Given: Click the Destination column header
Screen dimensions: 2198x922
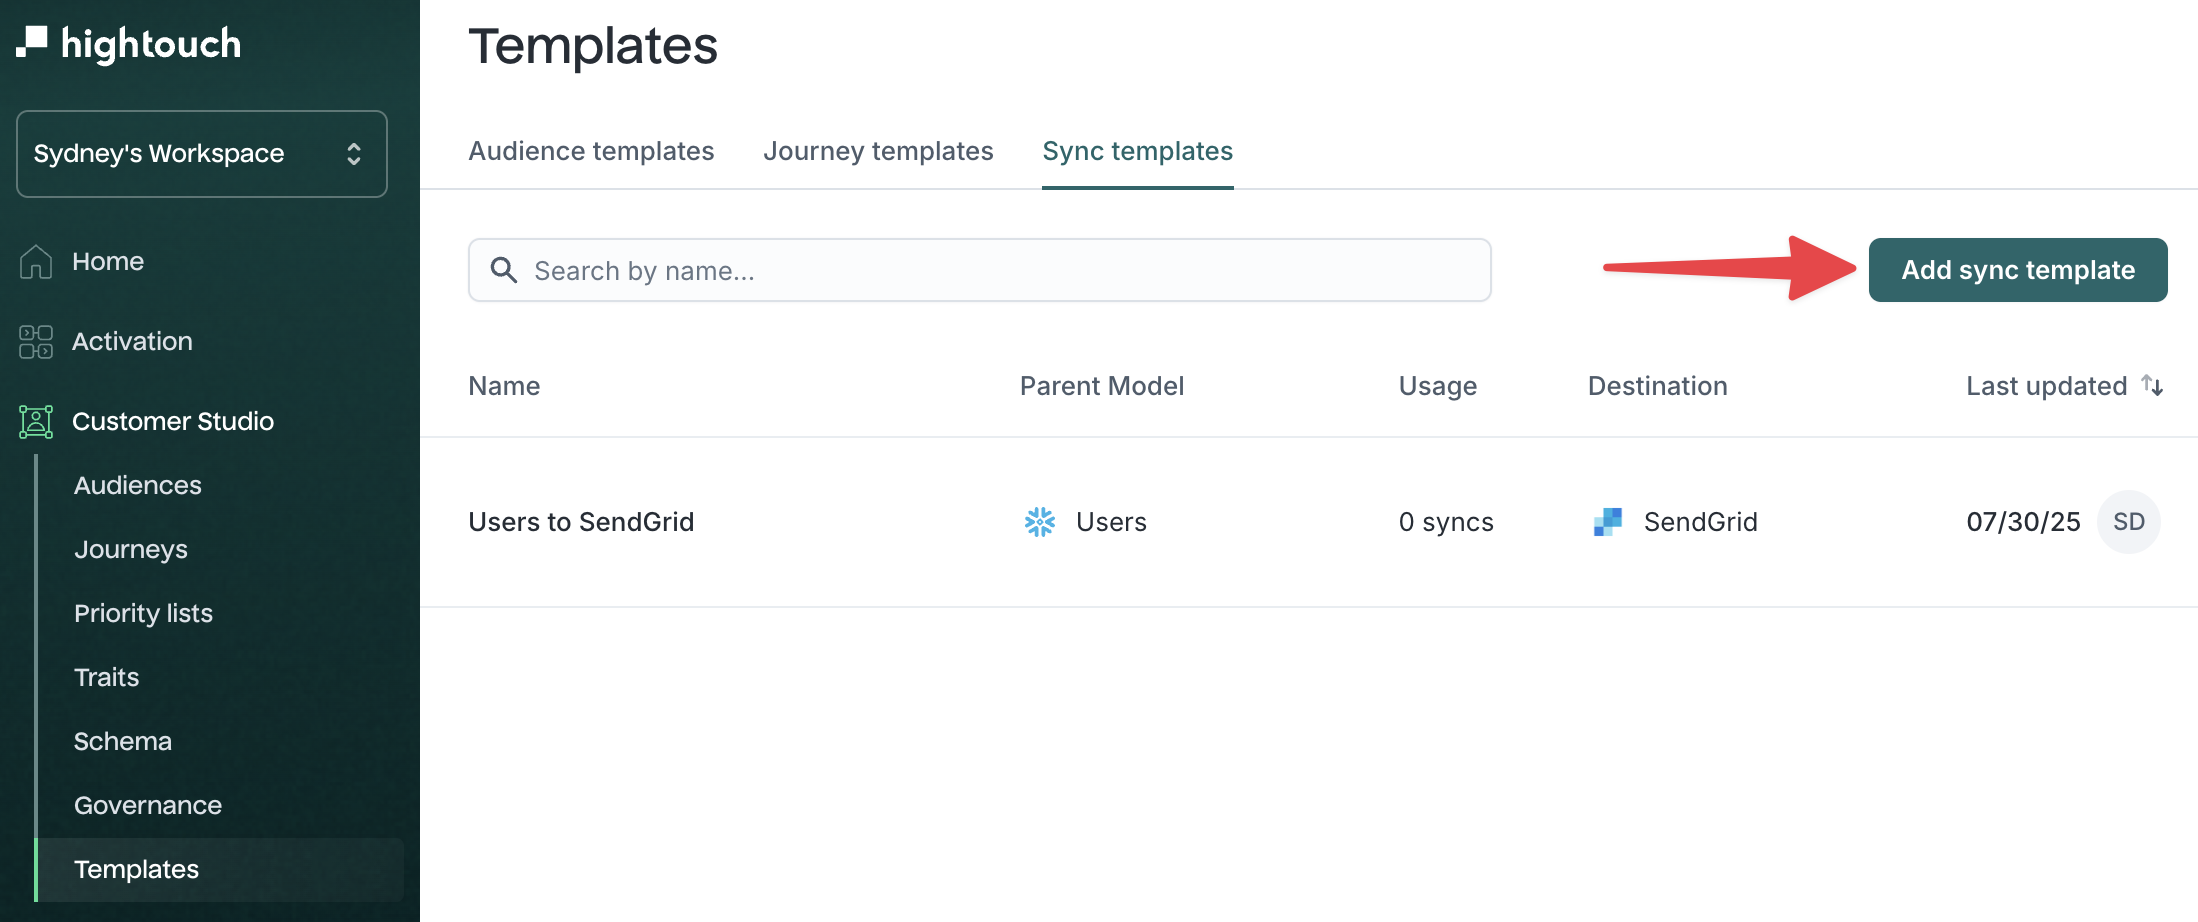Looking at the screenshot, I should click(x=1658, y=386).
